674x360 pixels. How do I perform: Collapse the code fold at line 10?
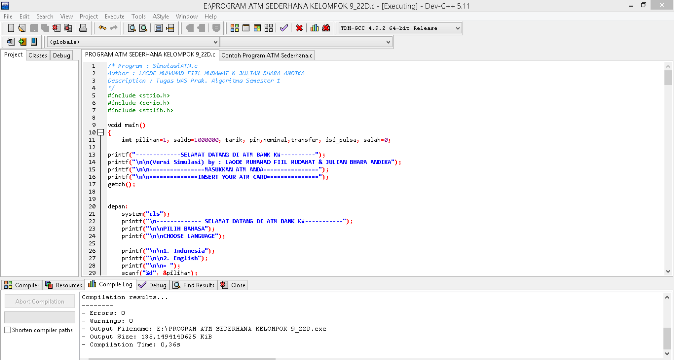click(100, 132)
